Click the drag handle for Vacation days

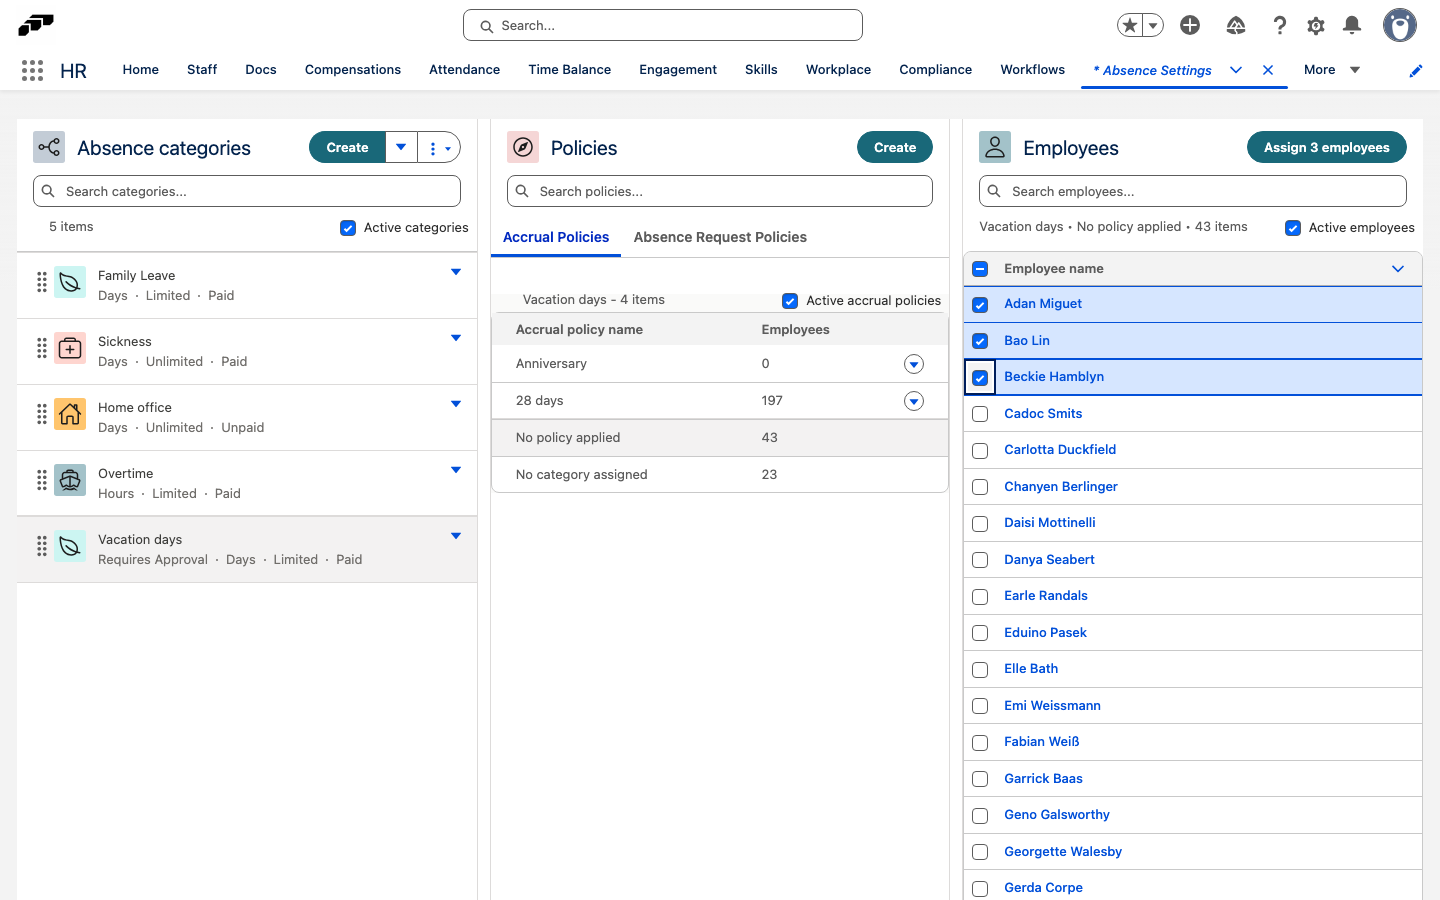click(42, 546)
